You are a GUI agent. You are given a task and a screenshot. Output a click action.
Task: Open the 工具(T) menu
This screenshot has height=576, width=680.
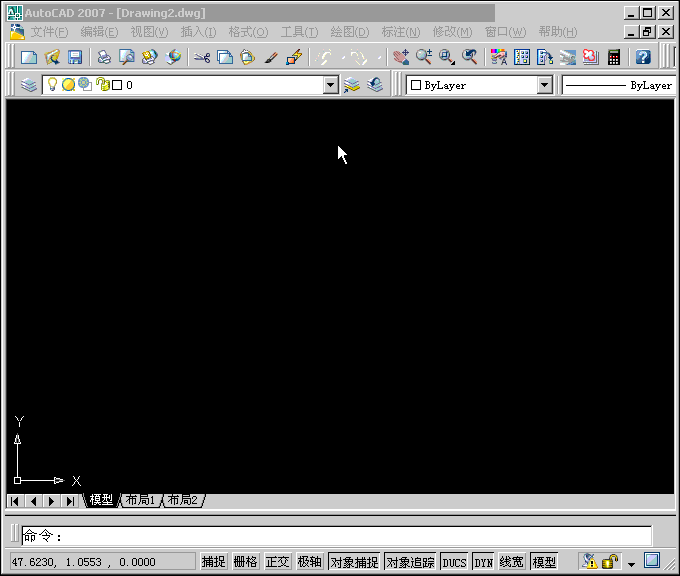[x=299, y=32]
